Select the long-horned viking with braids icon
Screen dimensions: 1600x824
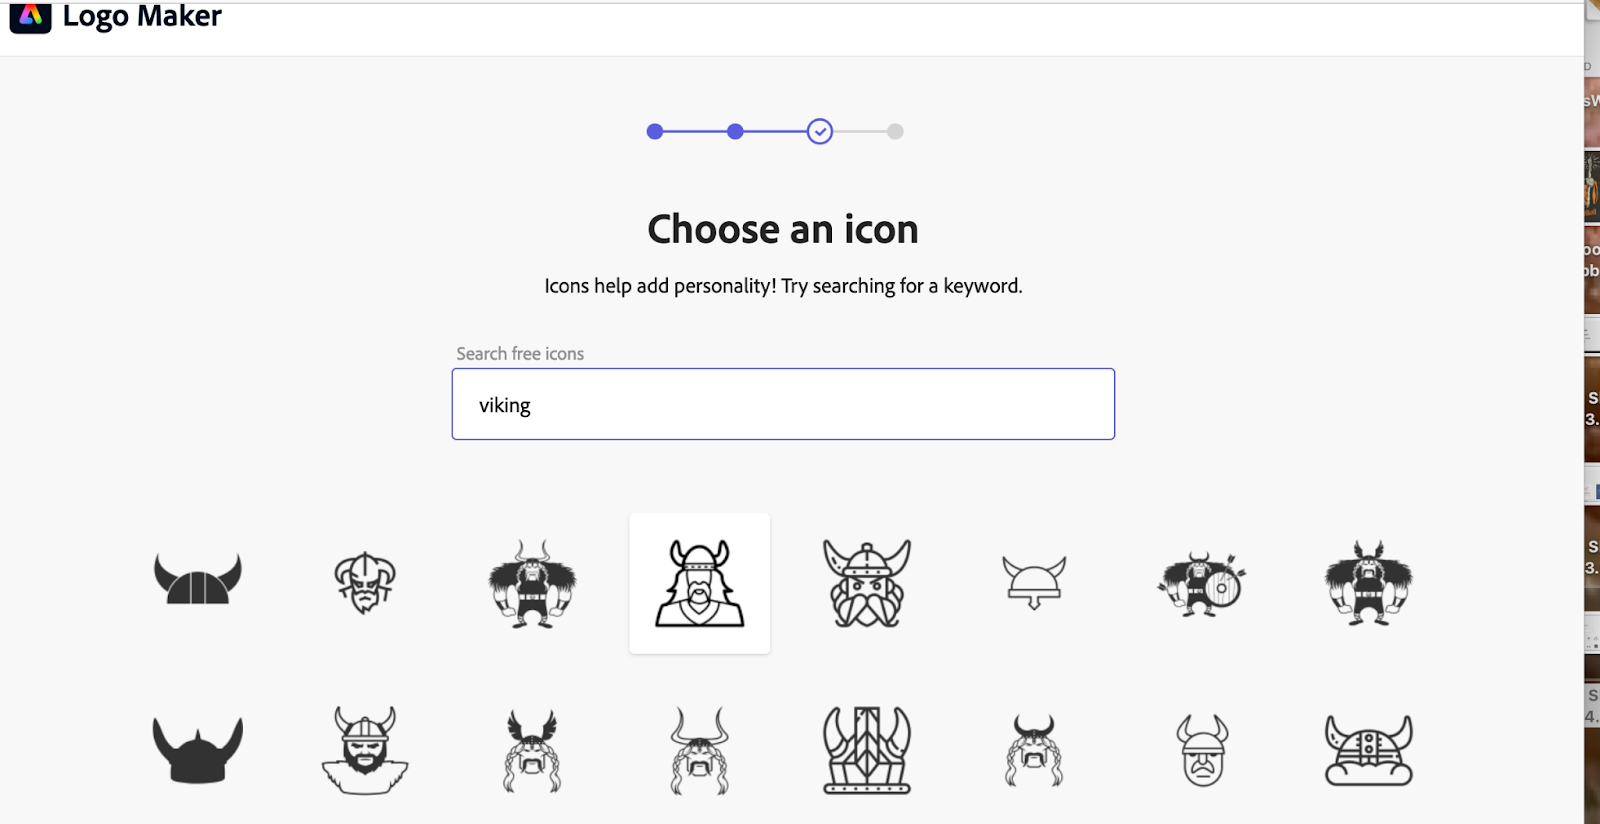click(699, 750)
